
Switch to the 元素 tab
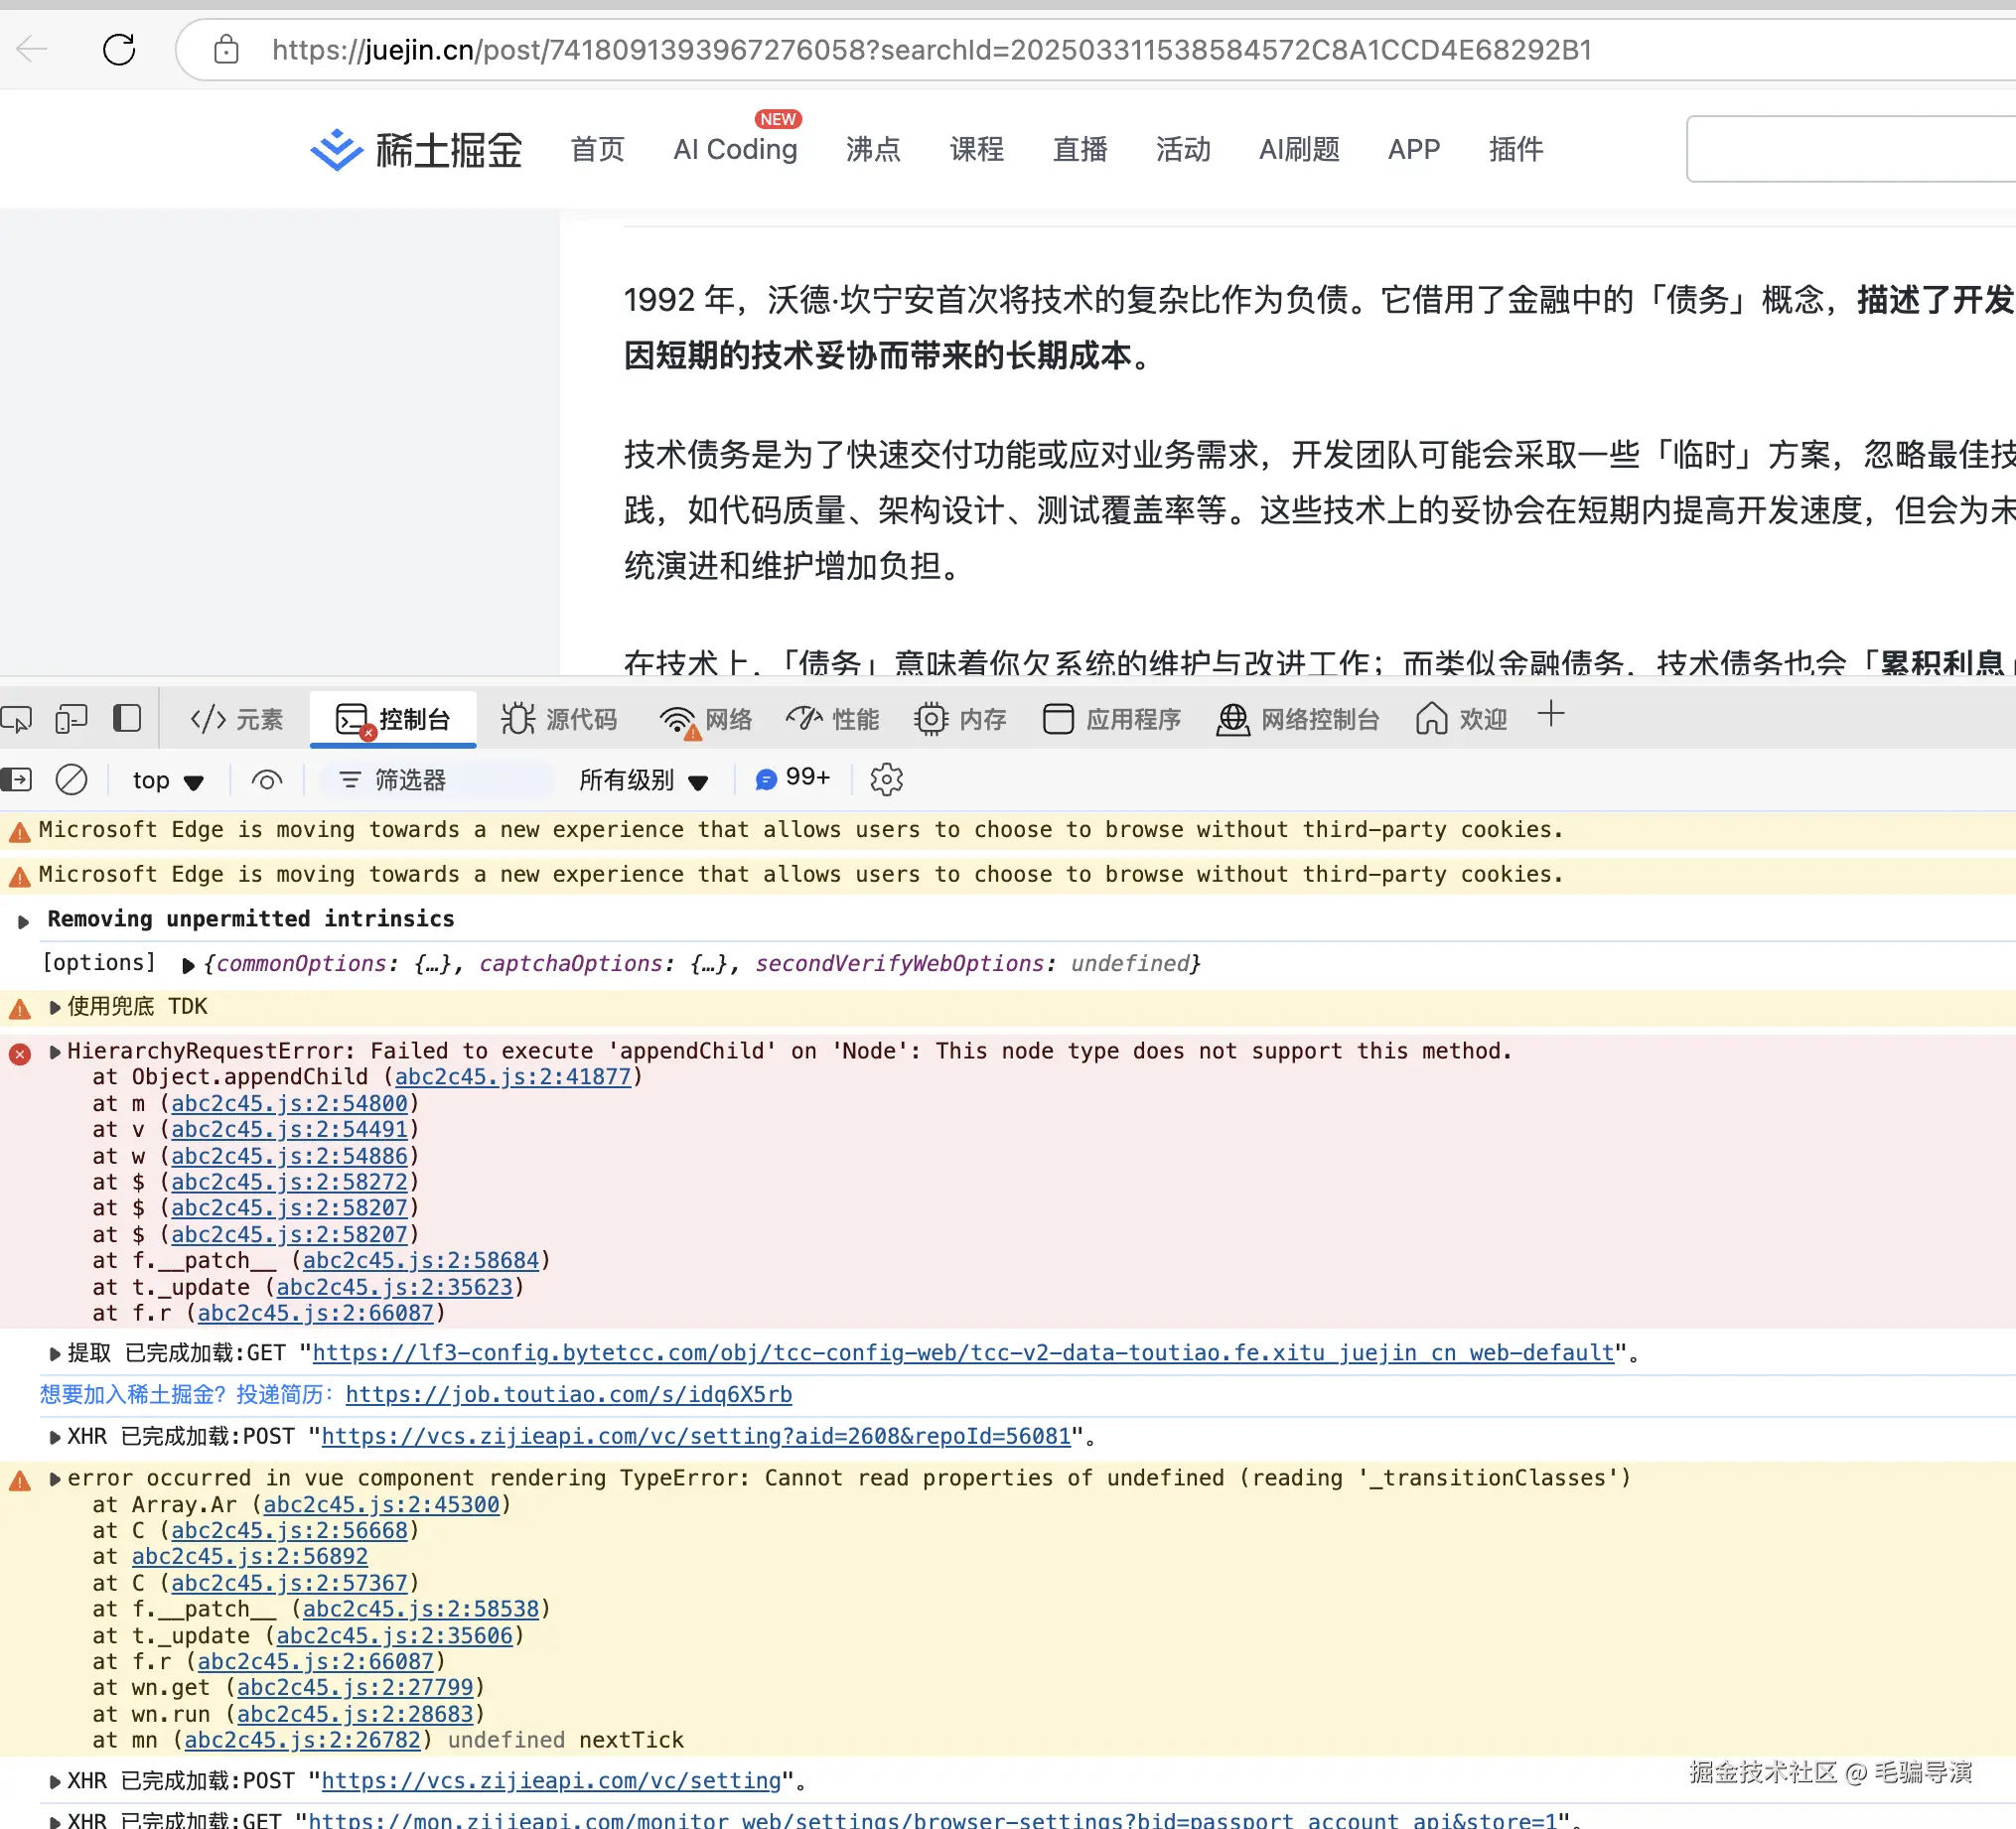click(x=237, y=720)
